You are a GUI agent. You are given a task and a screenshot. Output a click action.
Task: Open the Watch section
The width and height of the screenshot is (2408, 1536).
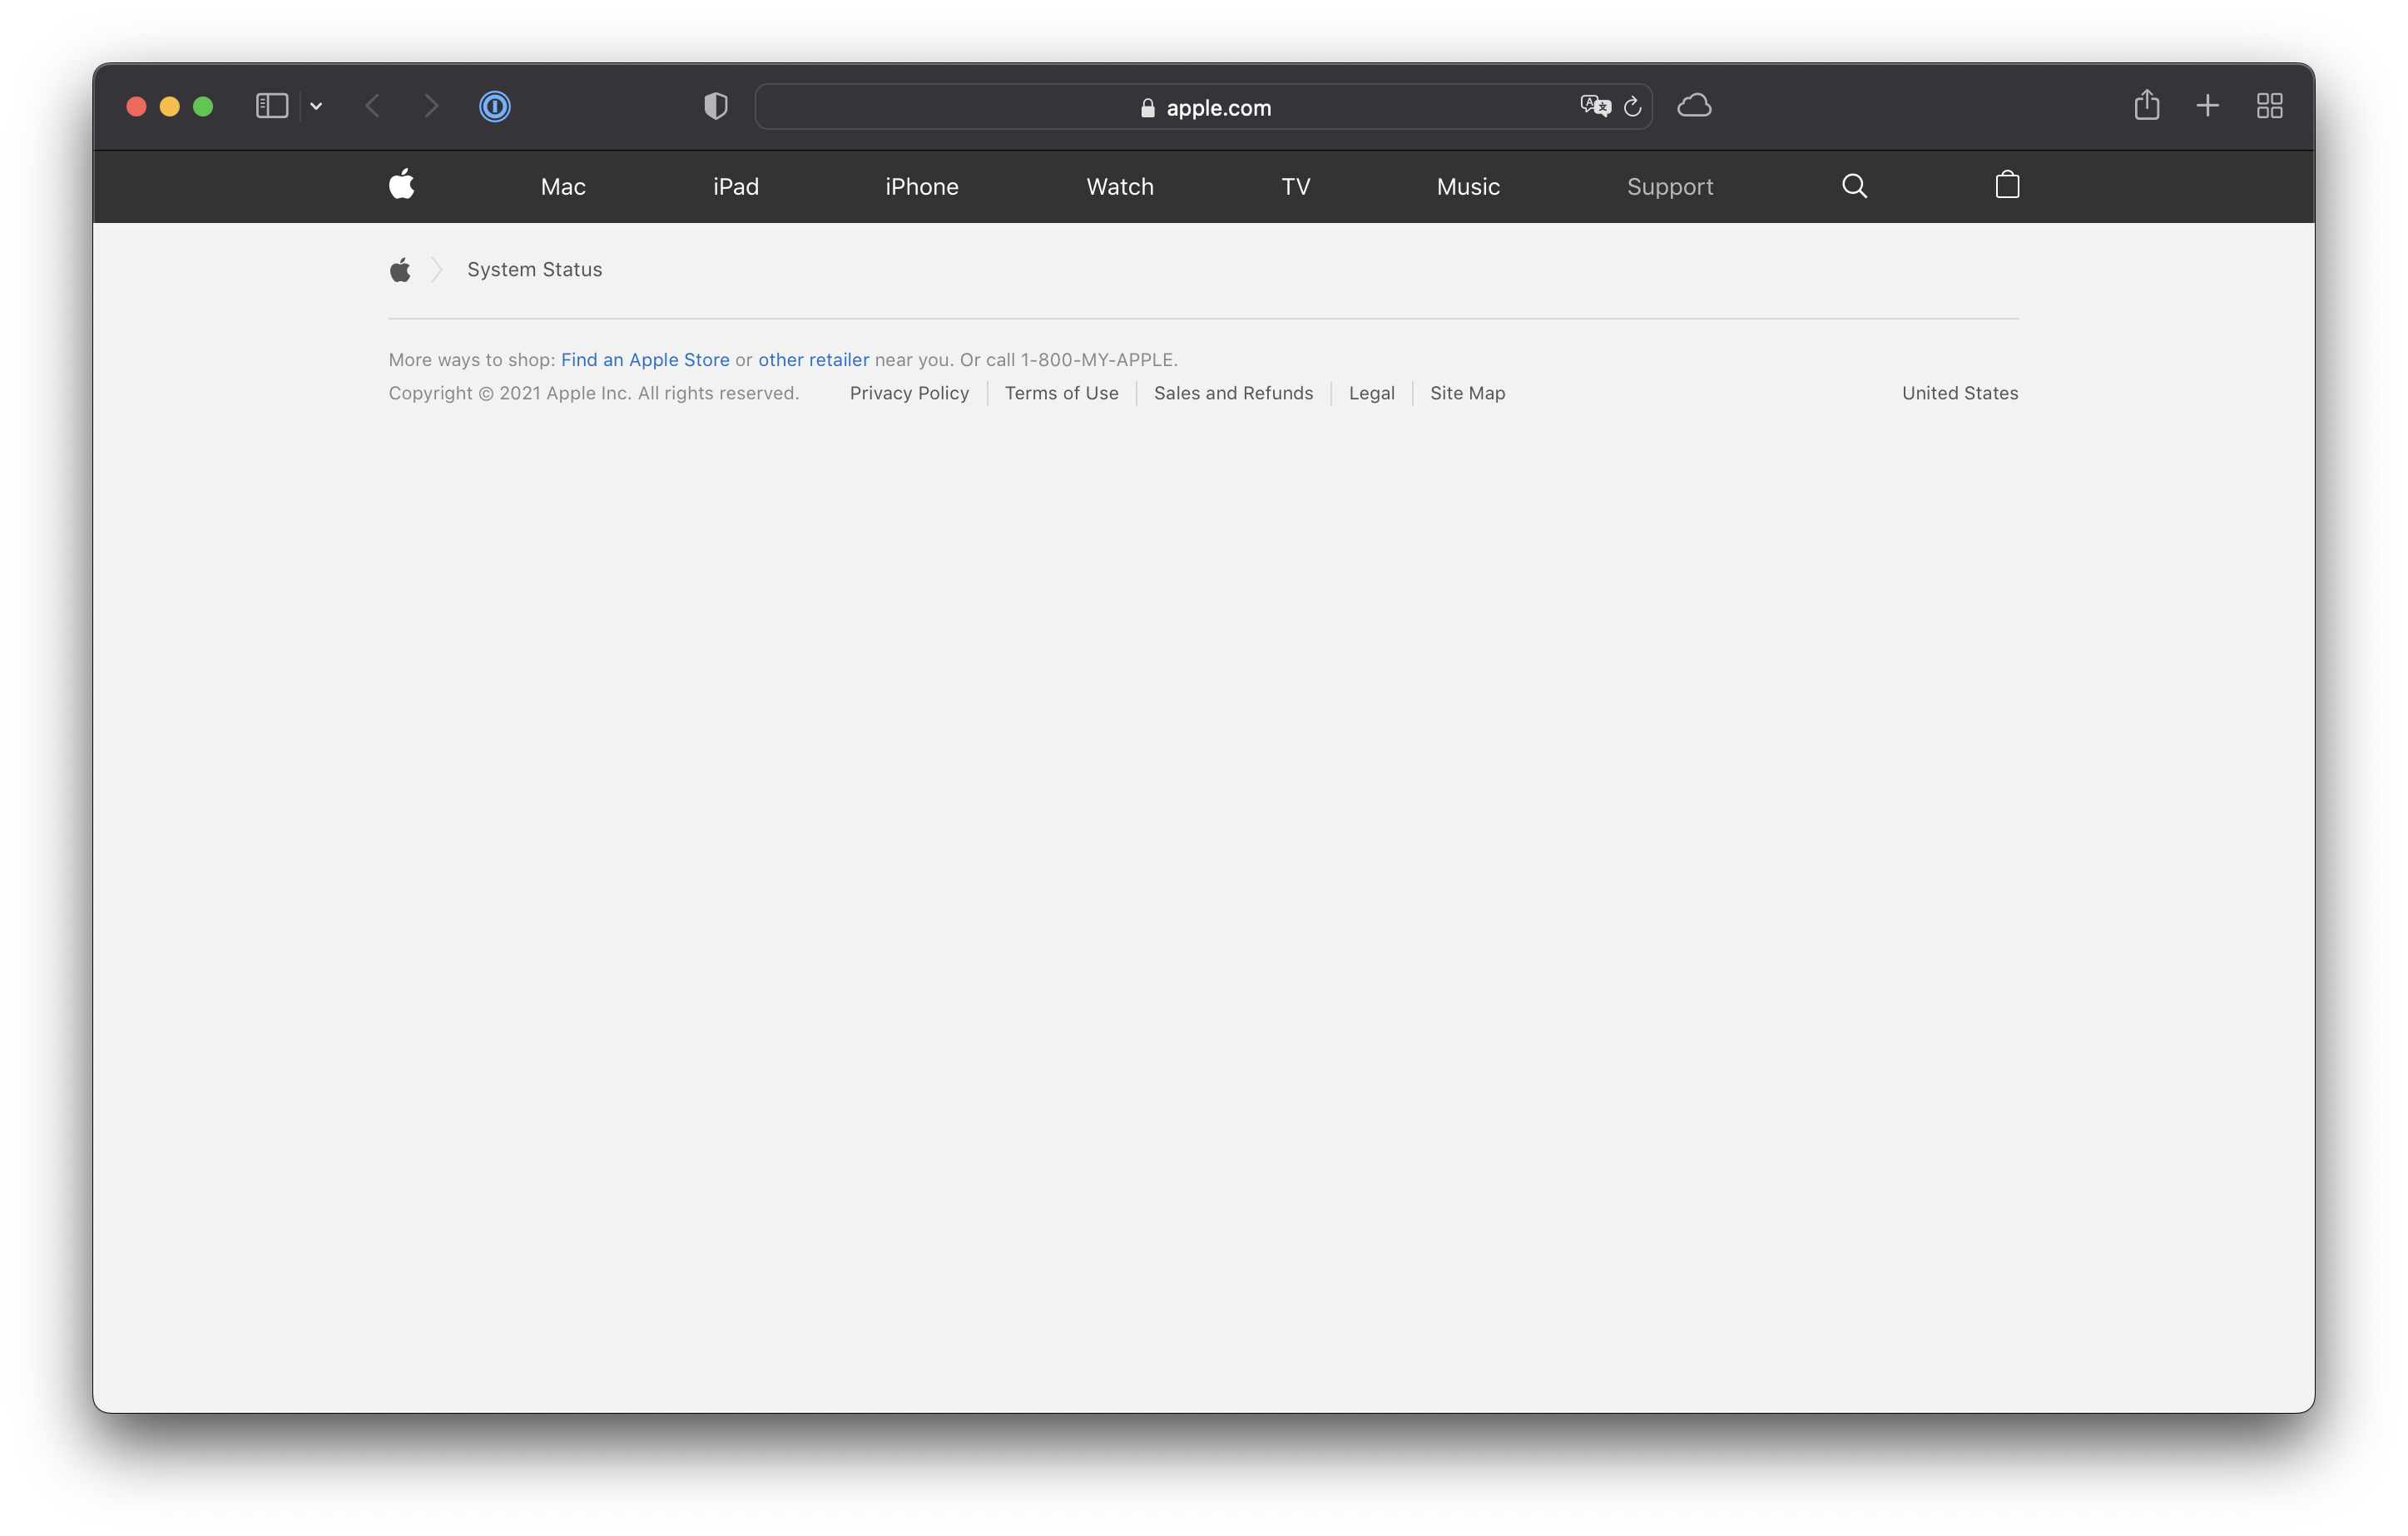[1119, 186]
